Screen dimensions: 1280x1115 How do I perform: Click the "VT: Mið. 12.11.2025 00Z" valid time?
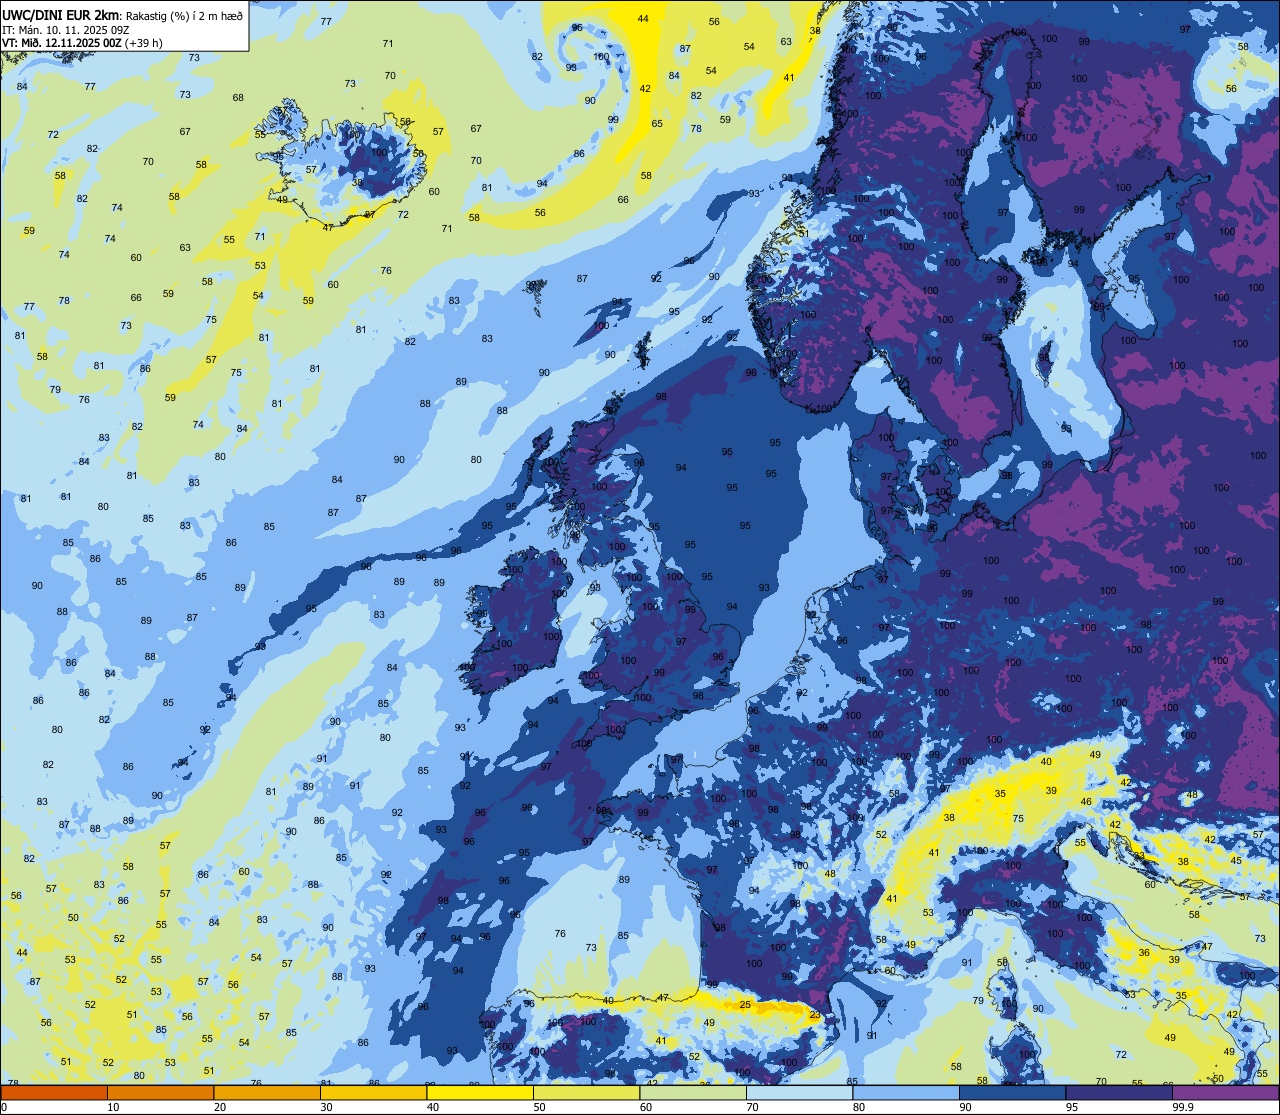tap(60, 42)
